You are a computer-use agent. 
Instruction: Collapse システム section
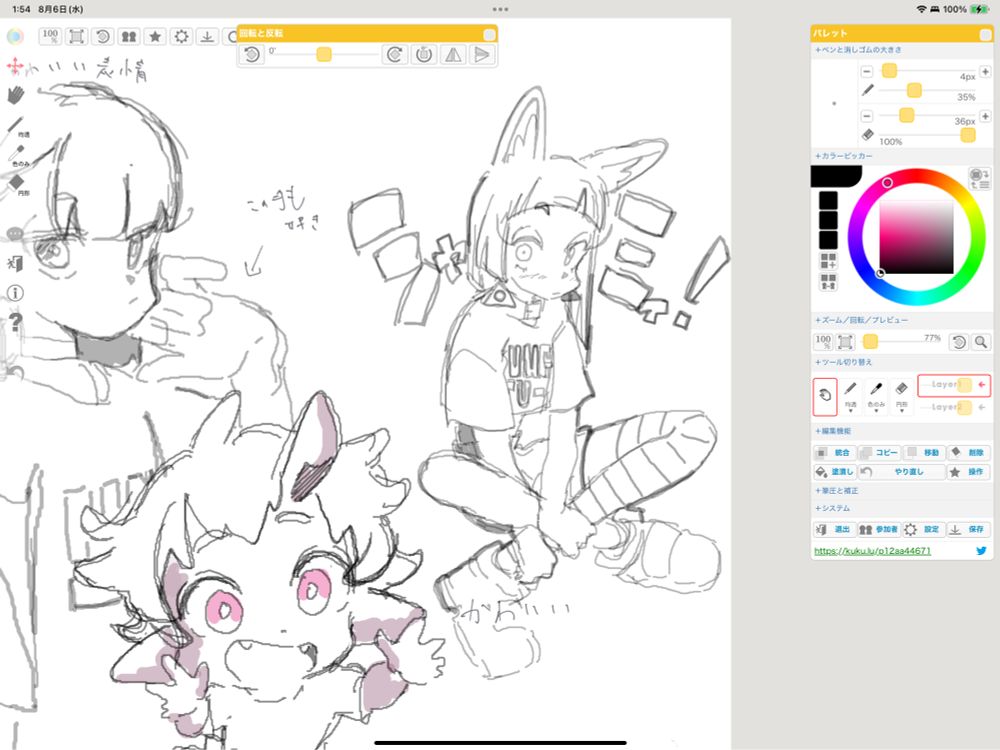coord(832,508)
